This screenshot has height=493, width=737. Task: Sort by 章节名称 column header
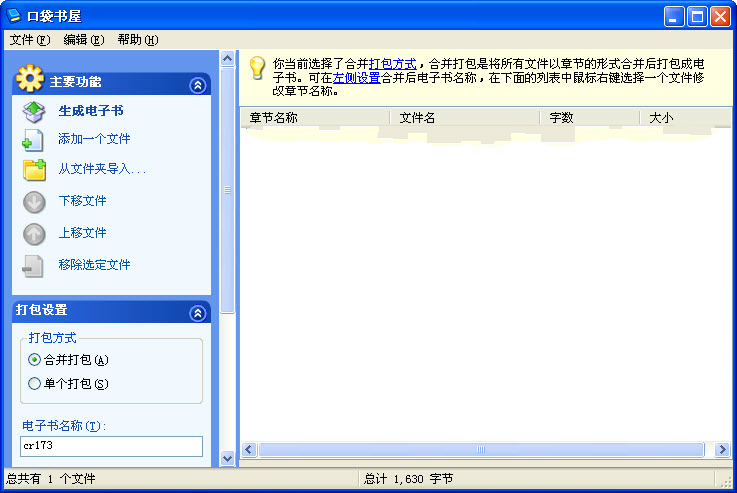(315, 117)
